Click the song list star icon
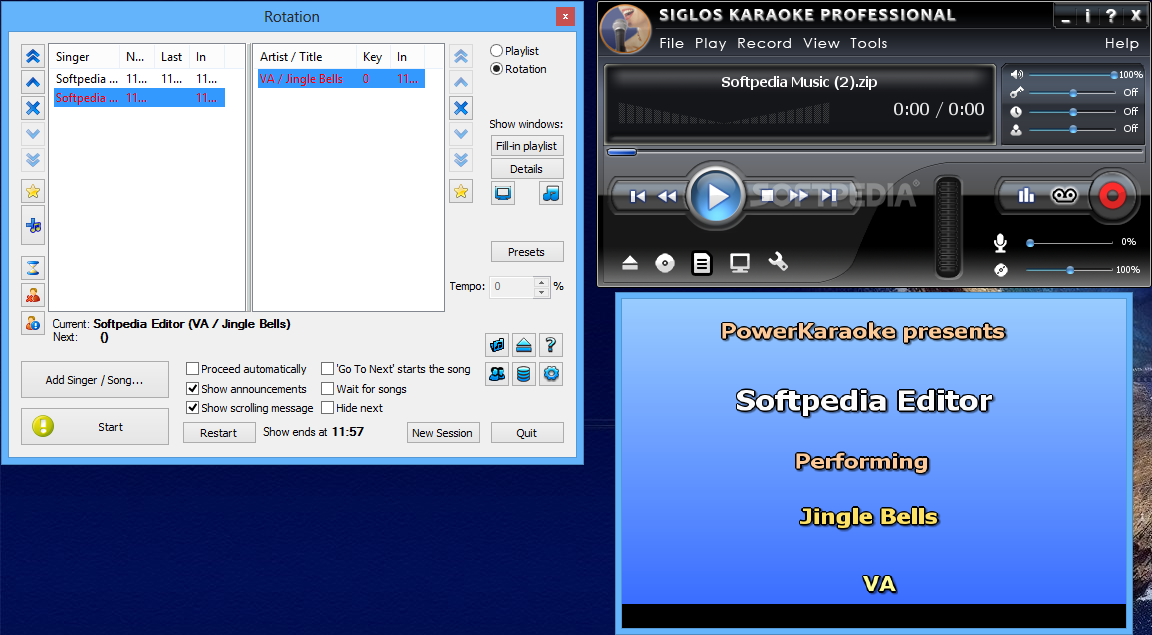The height and width of the screenshot is (635, 1152). click(461, 191)
